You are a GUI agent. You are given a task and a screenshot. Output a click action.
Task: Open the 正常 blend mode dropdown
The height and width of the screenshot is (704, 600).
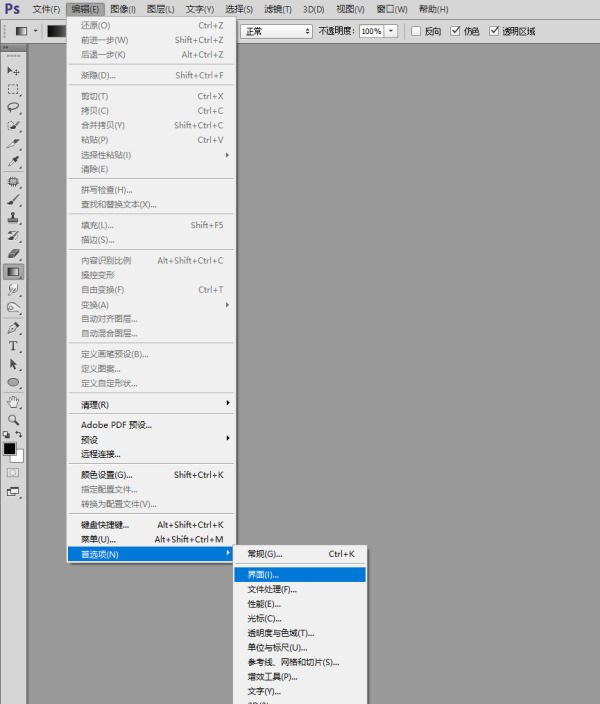(x=276, y=31)
